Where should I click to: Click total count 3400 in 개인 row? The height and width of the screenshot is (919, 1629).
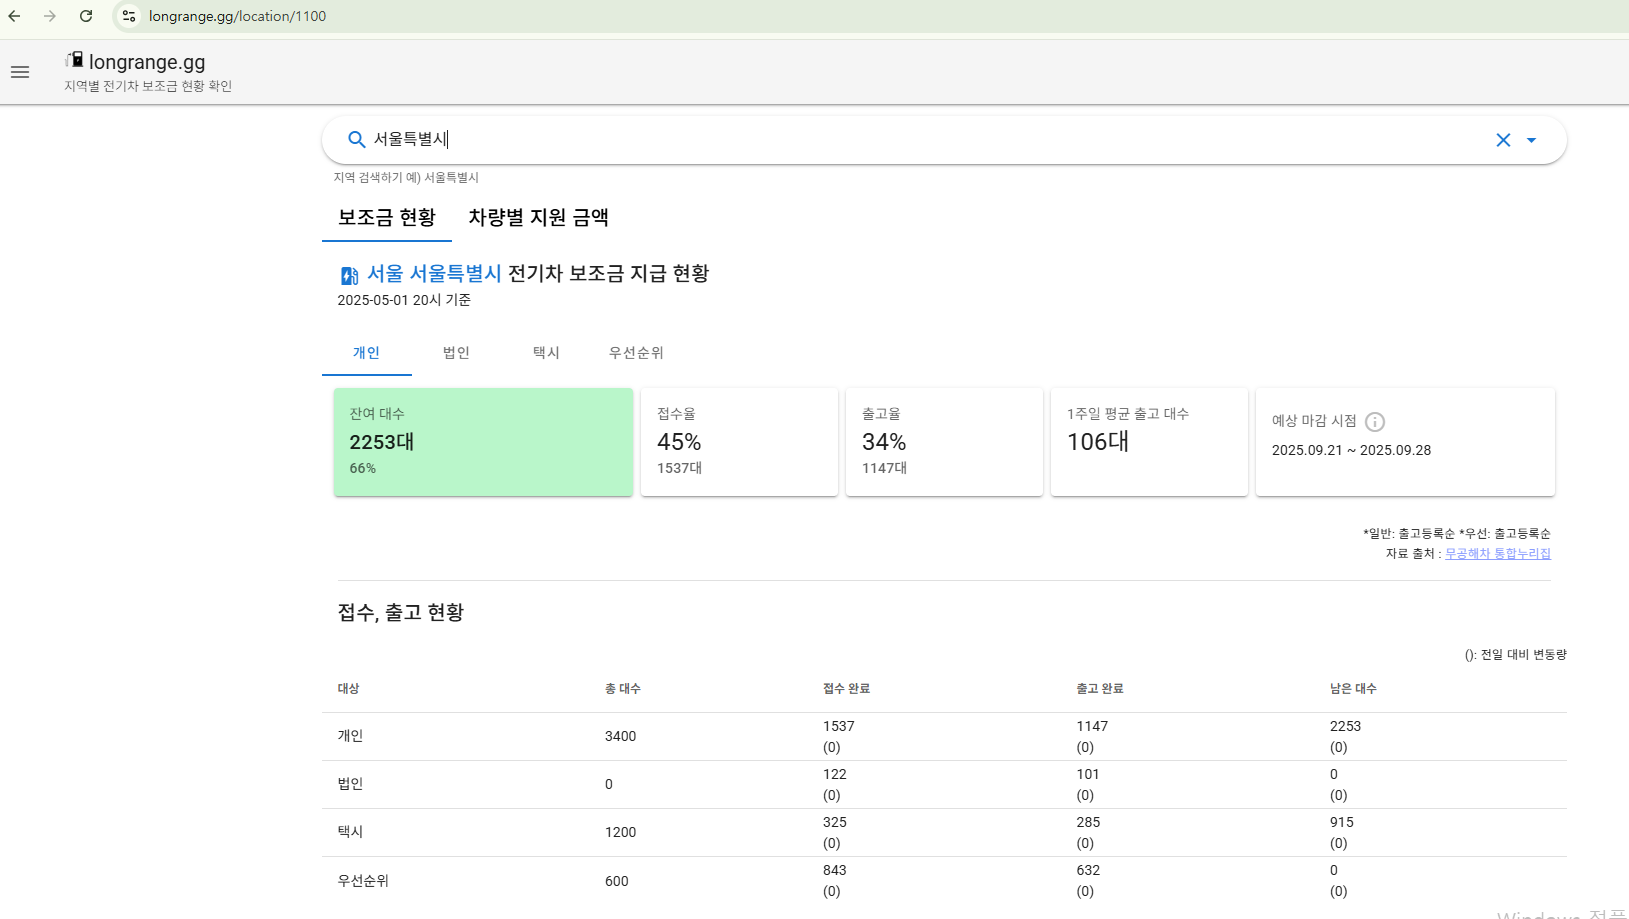620,736
